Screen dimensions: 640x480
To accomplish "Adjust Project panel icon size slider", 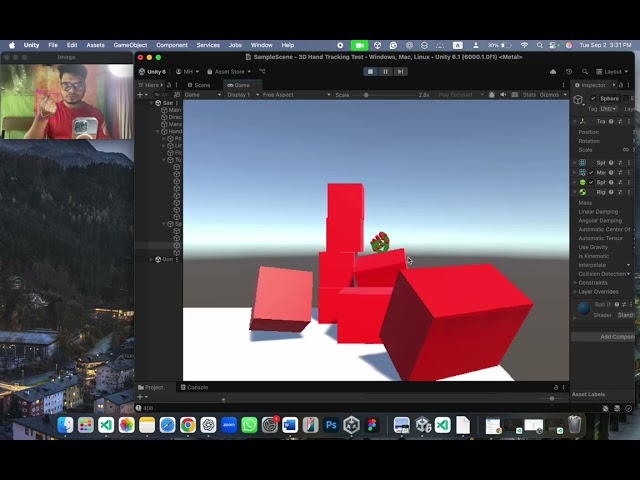I will 551,398.
